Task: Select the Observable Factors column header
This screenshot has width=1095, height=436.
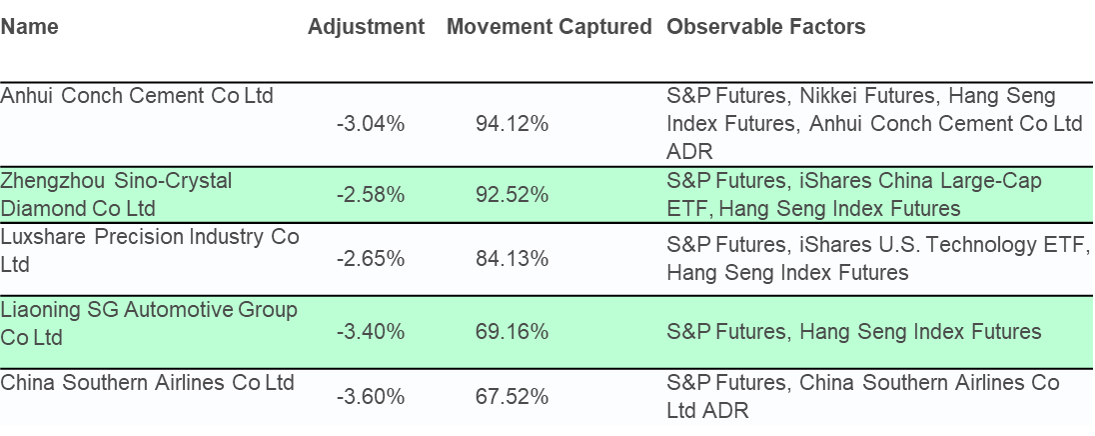Action: tap(766, 27)
